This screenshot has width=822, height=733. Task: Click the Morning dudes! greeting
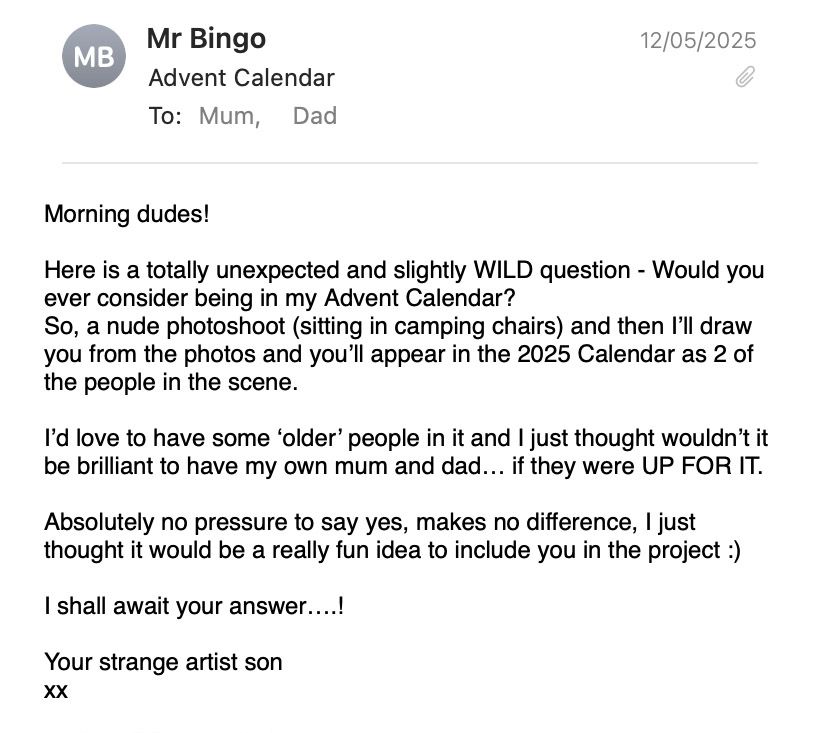pos(127,214)
